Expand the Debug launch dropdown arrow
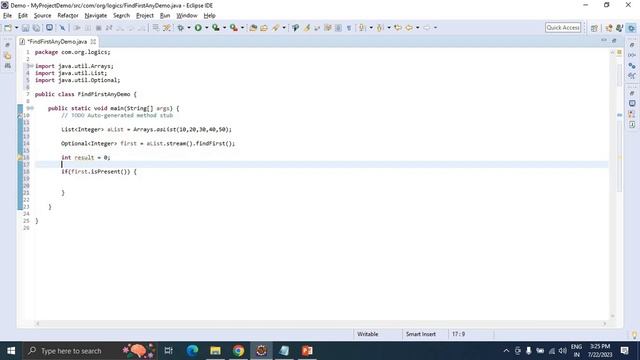Image resolution: width=640 pixels, height=360 pixels. click(189, 28)
